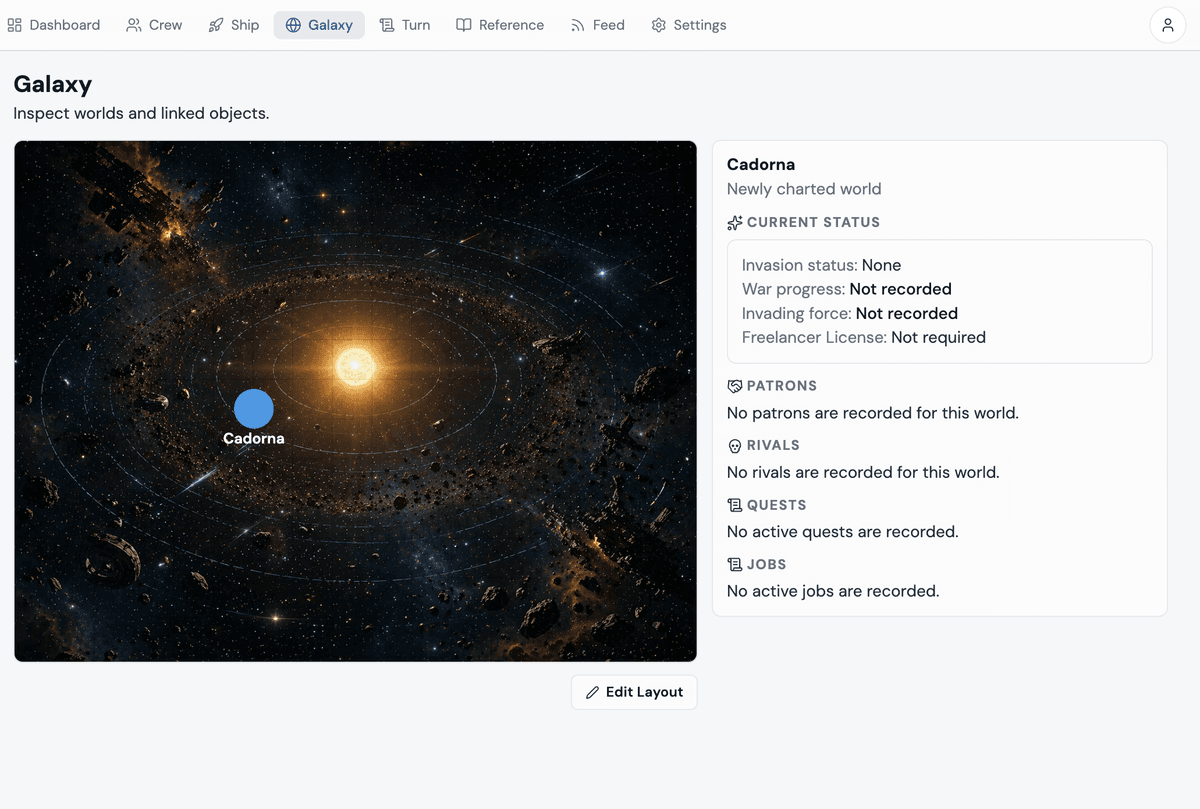Screen dimensions: 1200x809
Task: Click the scroll icon beside Quests
Action: pos(735,506)
